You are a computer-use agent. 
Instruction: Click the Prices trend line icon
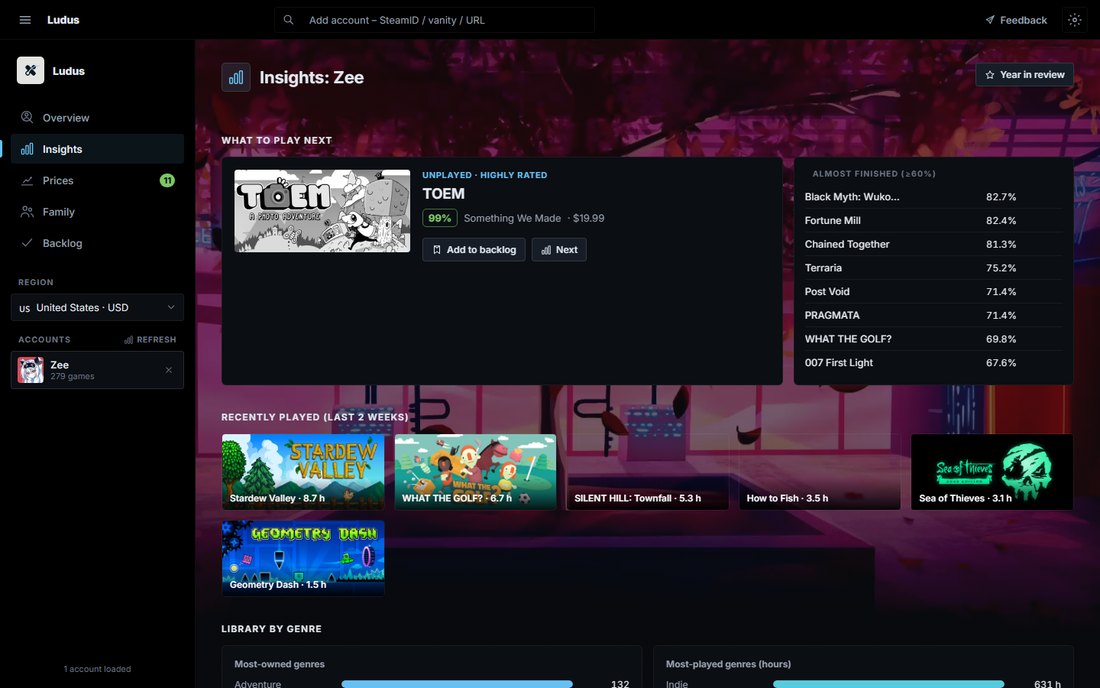pos(27,180)
